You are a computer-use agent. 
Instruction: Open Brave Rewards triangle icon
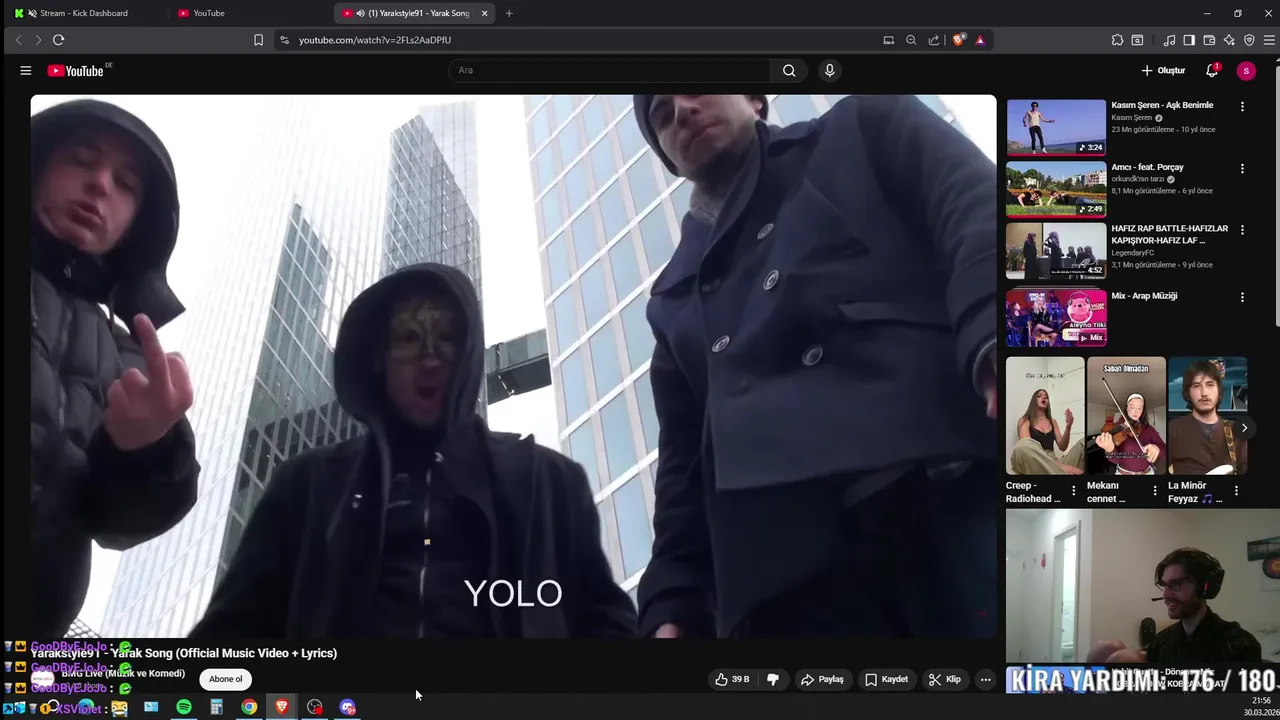point(980,40)
